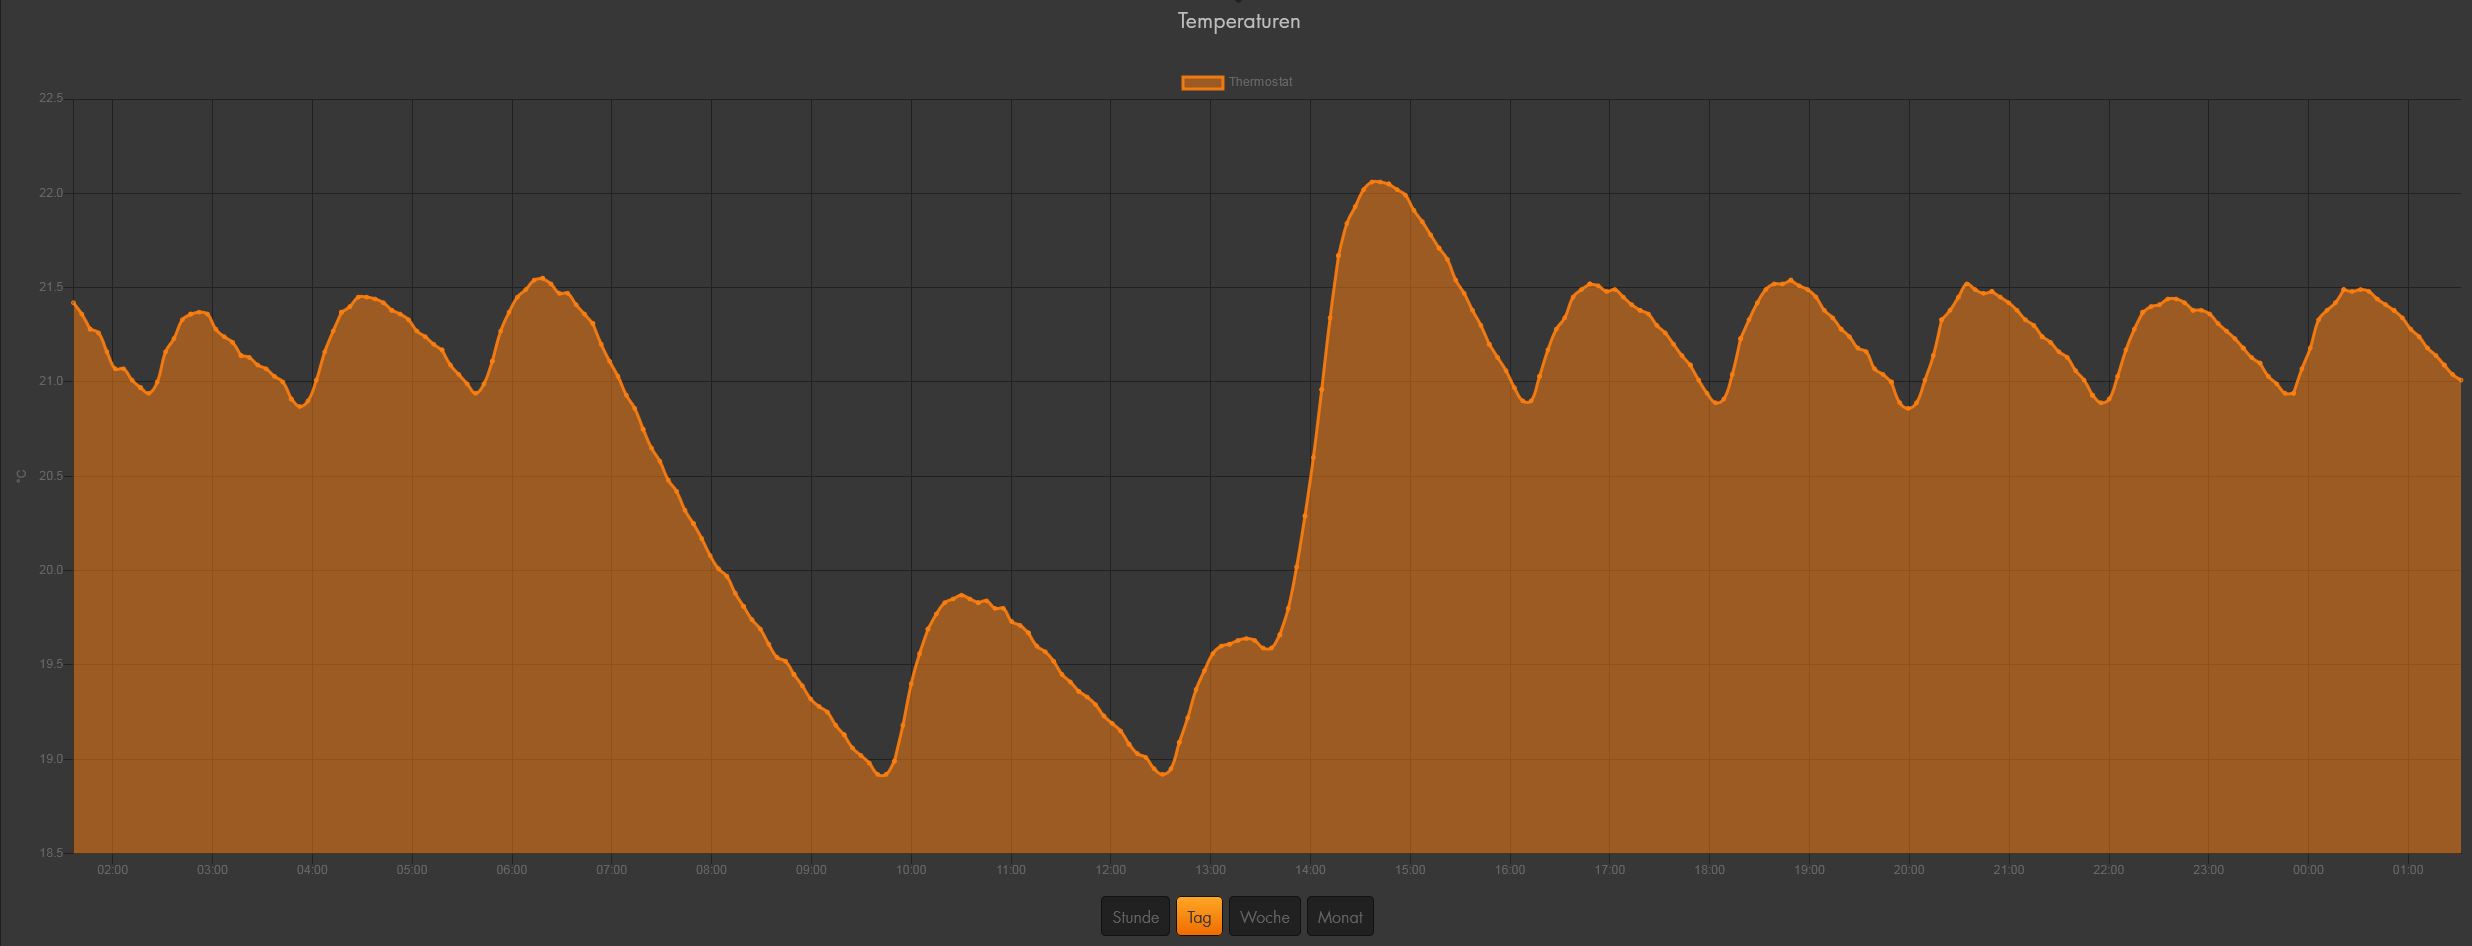Click the 02:00 x-axis time label
The width and height of the screenshot is (2472, 946).
pos(112,870)
